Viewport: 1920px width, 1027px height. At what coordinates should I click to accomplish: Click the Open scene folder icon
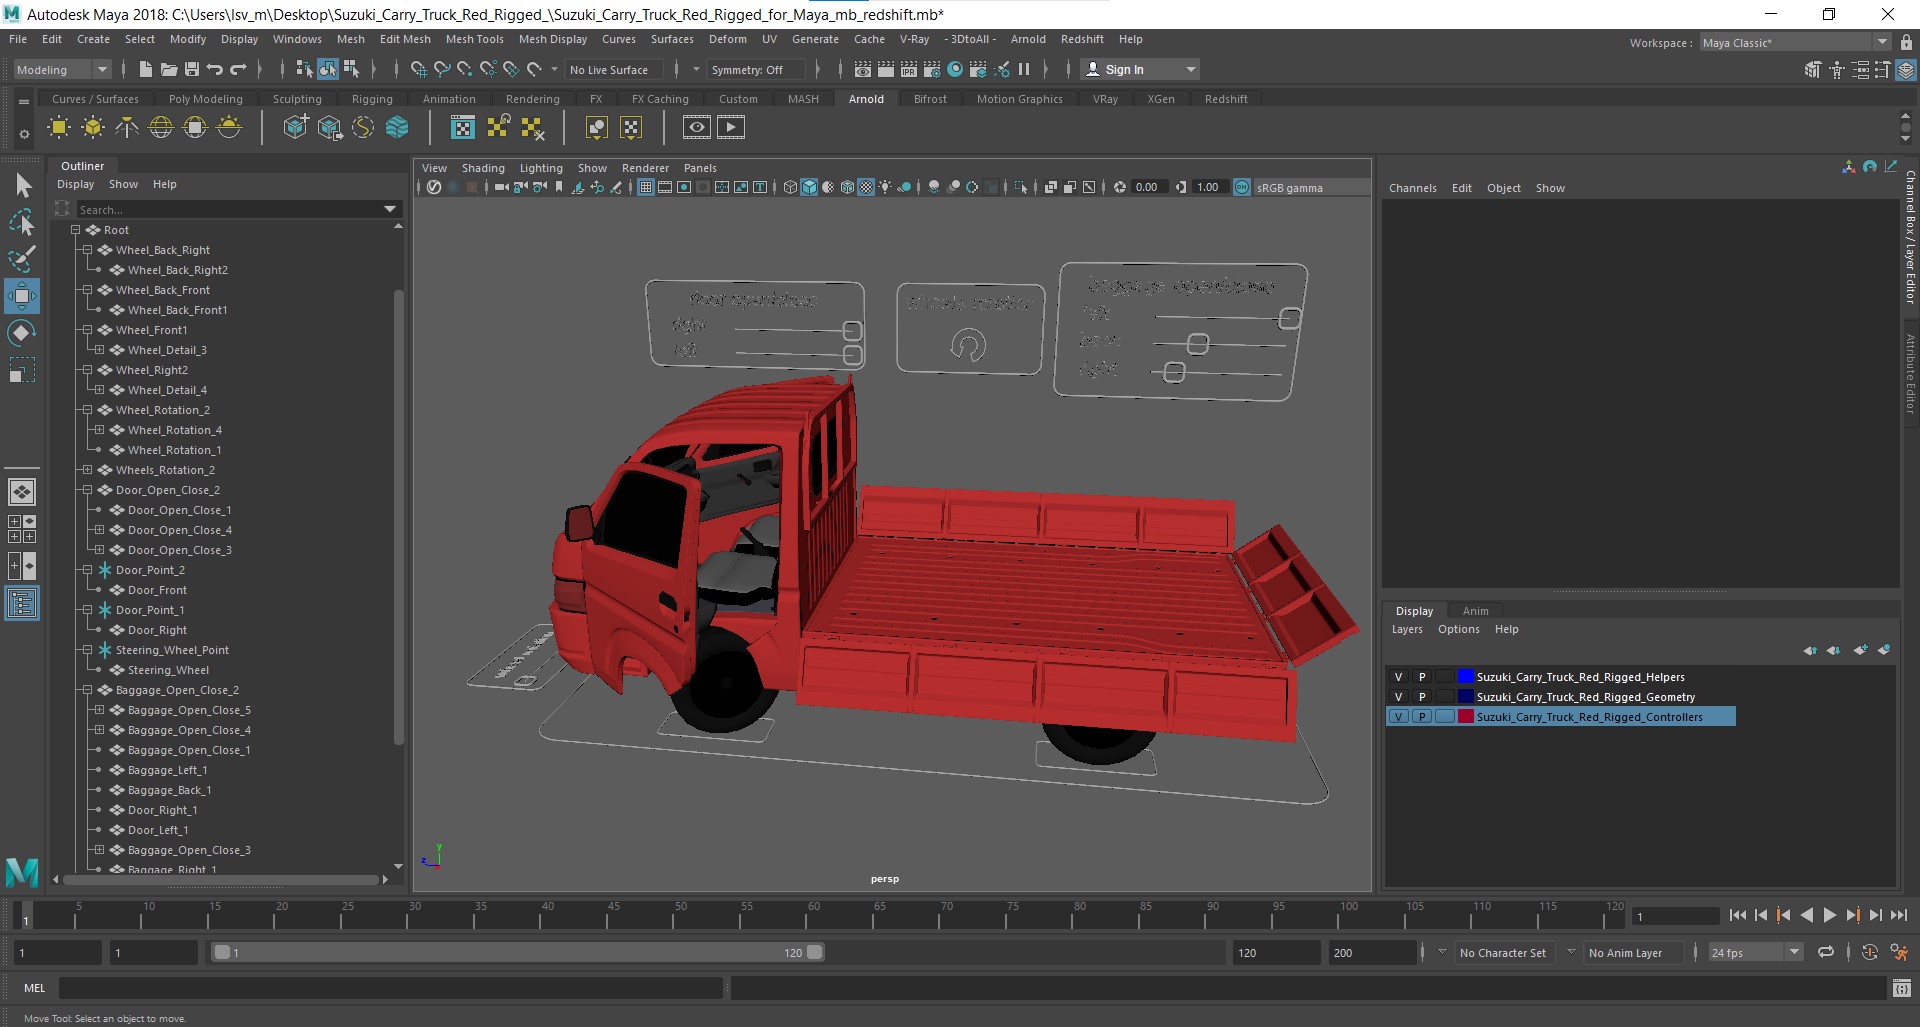click(x=168, y=69)
